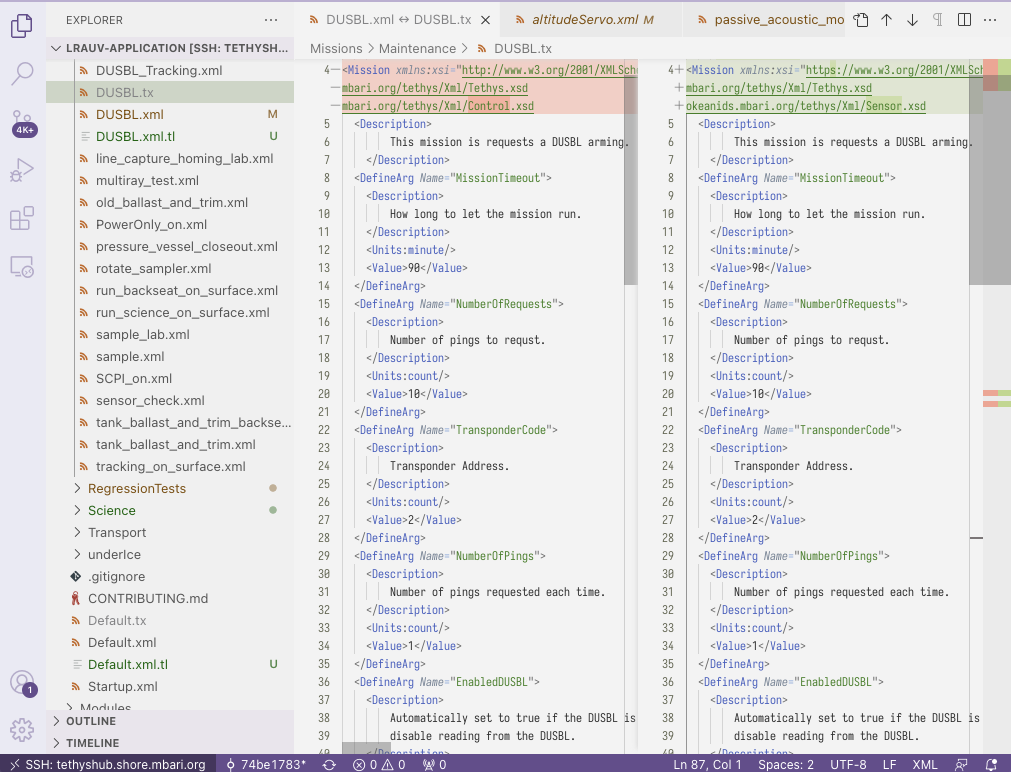
Task: Open the Extensions view
Action: (22, 219)
